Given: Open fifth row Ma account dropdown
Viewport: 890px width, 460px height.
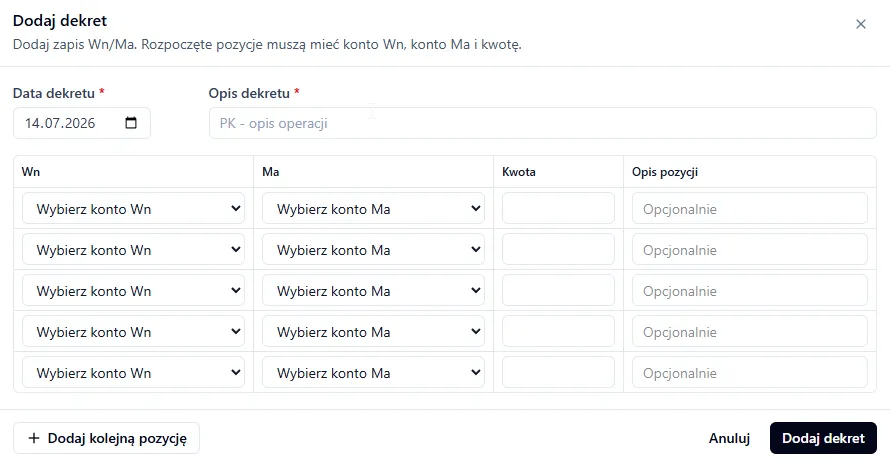Looking at the screenshot, I should 373,372.
